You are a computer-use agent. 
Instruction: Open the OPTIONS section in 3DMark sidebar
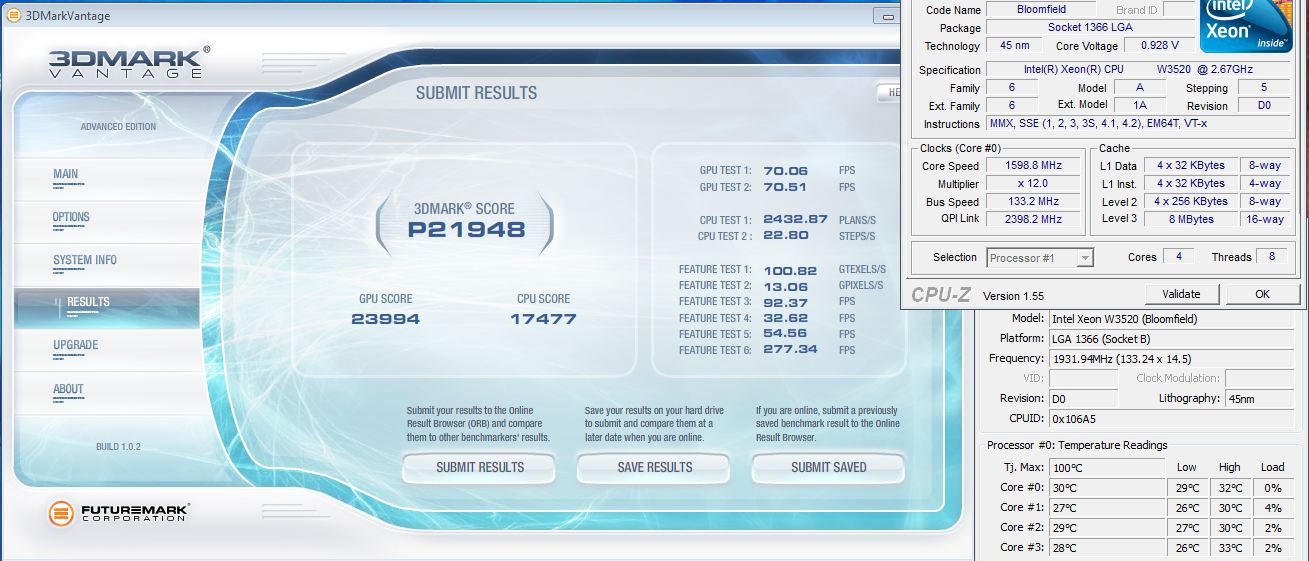coord(71,217)
